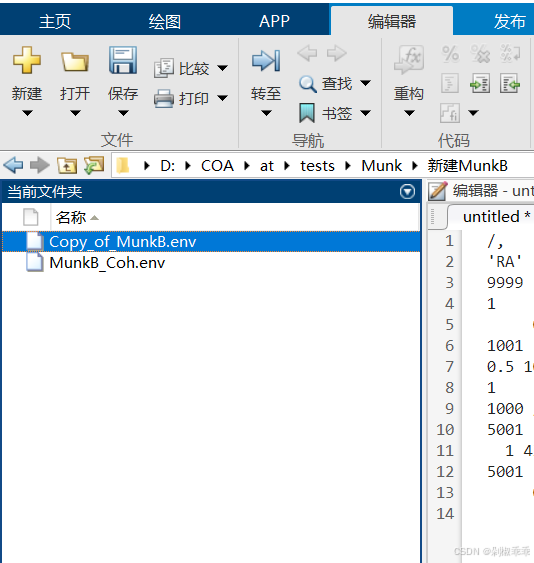Go back in folder history
This screenshot has width=534, height=563.
(x=13, y=166)
